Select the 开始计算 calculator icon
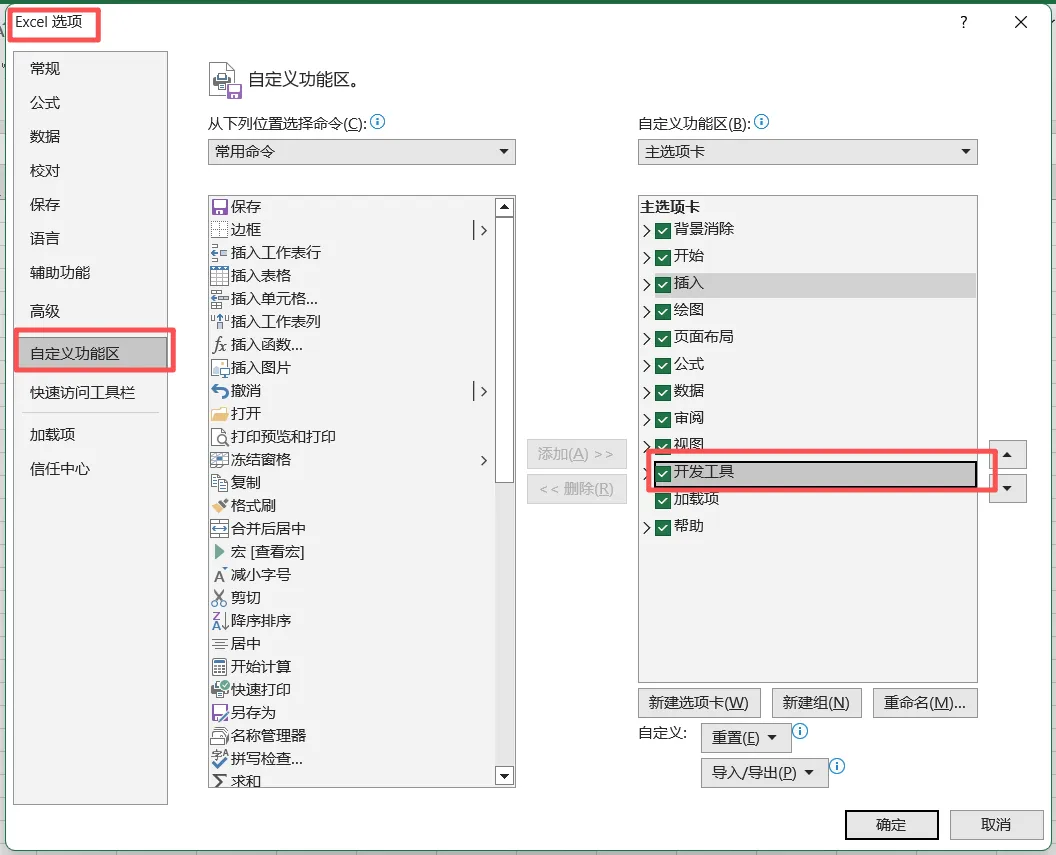Screen dimensions: 1056x855 [220, 666]
